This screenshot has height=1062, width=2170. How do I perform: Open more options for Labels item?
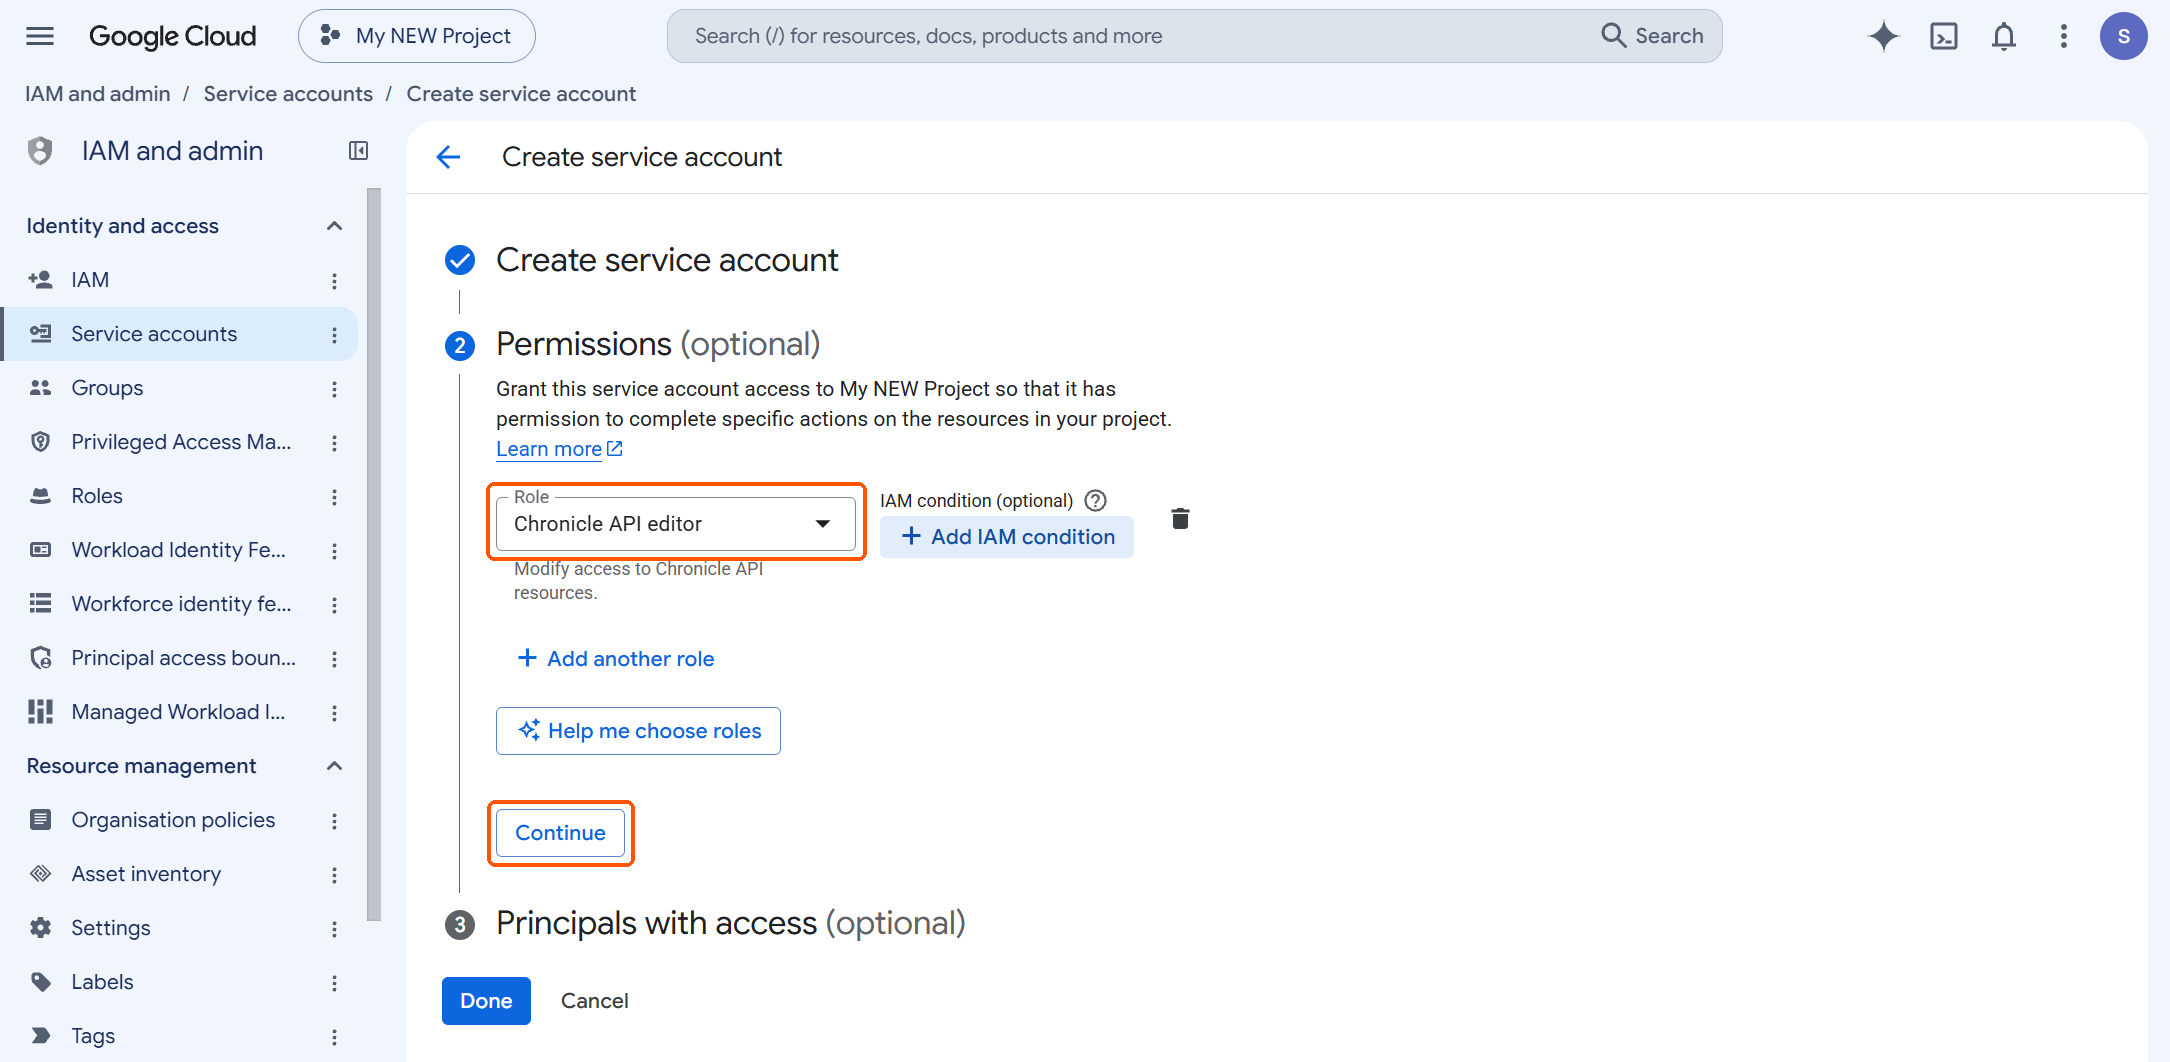click(334, 983)
